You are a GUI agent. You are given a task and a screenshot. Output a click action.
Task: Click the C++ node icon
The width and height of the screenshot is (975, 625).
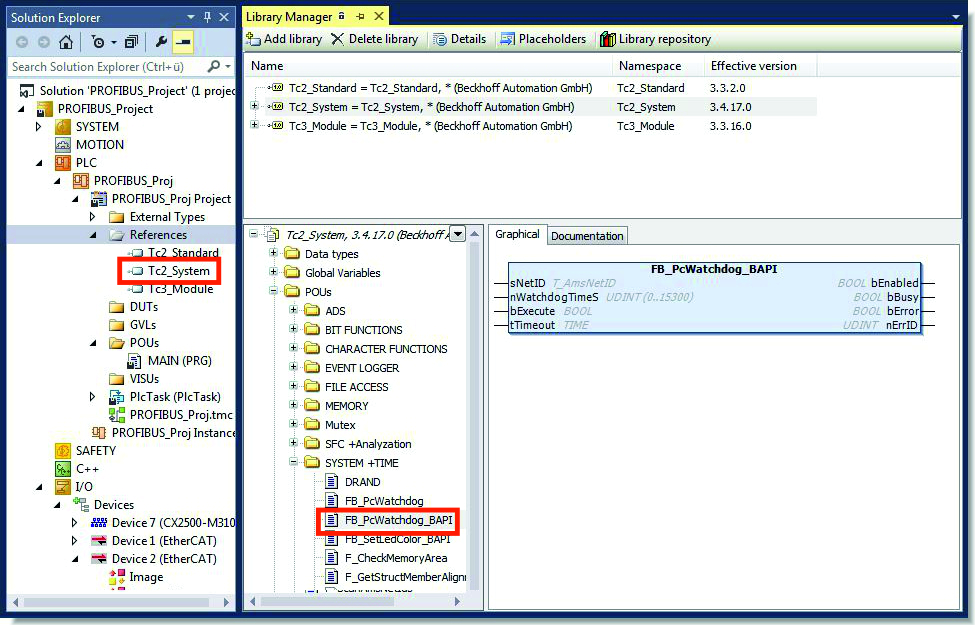pyautogui.click(x=63, y=469)
